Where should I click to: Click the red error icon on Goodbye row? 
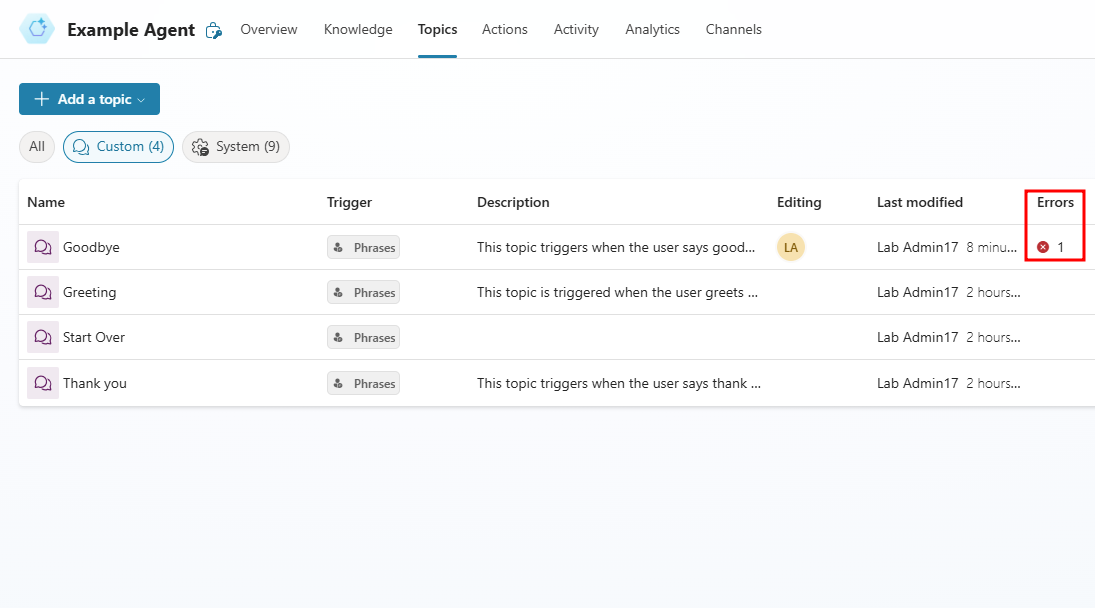click(x=1043, y=246)
